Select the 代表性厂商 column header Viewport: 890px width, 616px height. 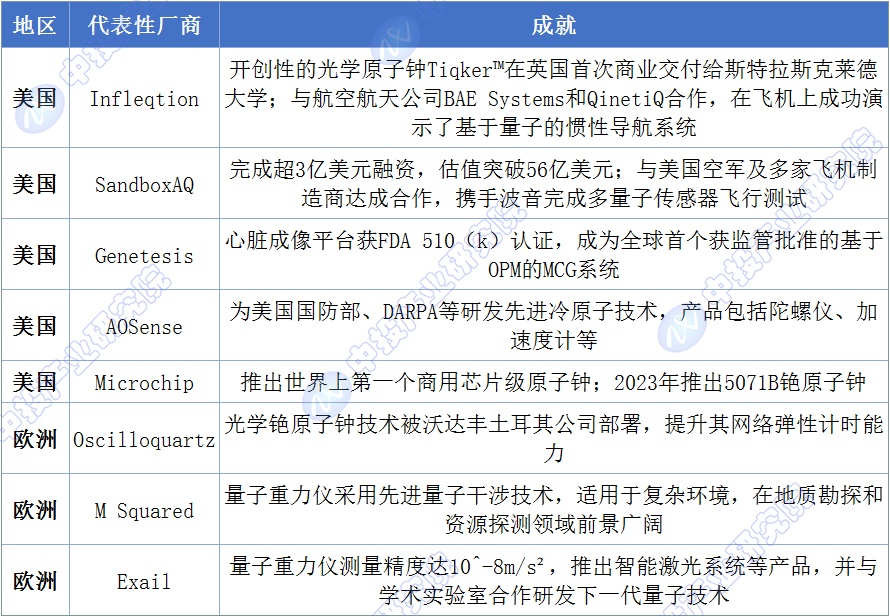tap(144, 25)
